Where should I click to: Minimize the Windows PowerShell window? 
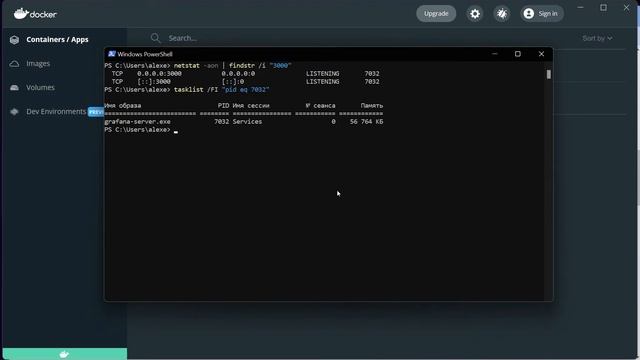tap(495, 54)
